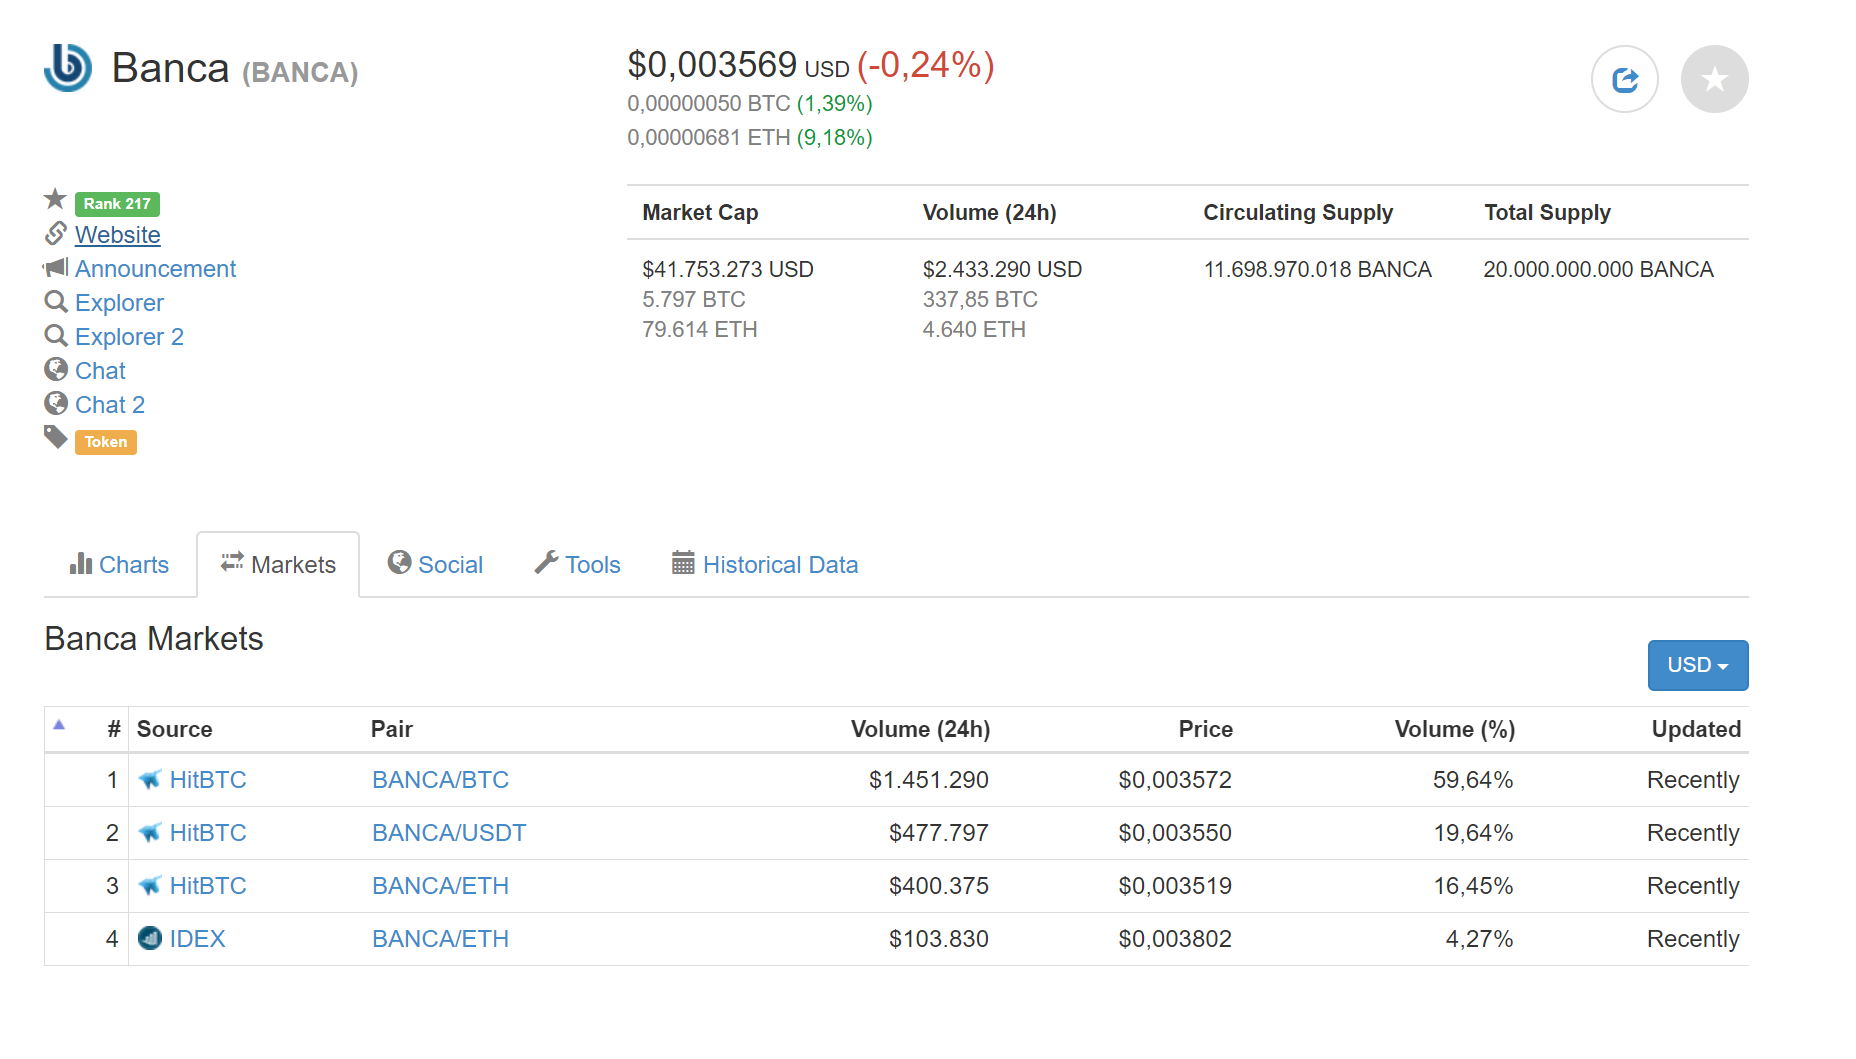Open the Explorer link
The height and width of the screenshot is (1059, 1856).
point(119,303)
